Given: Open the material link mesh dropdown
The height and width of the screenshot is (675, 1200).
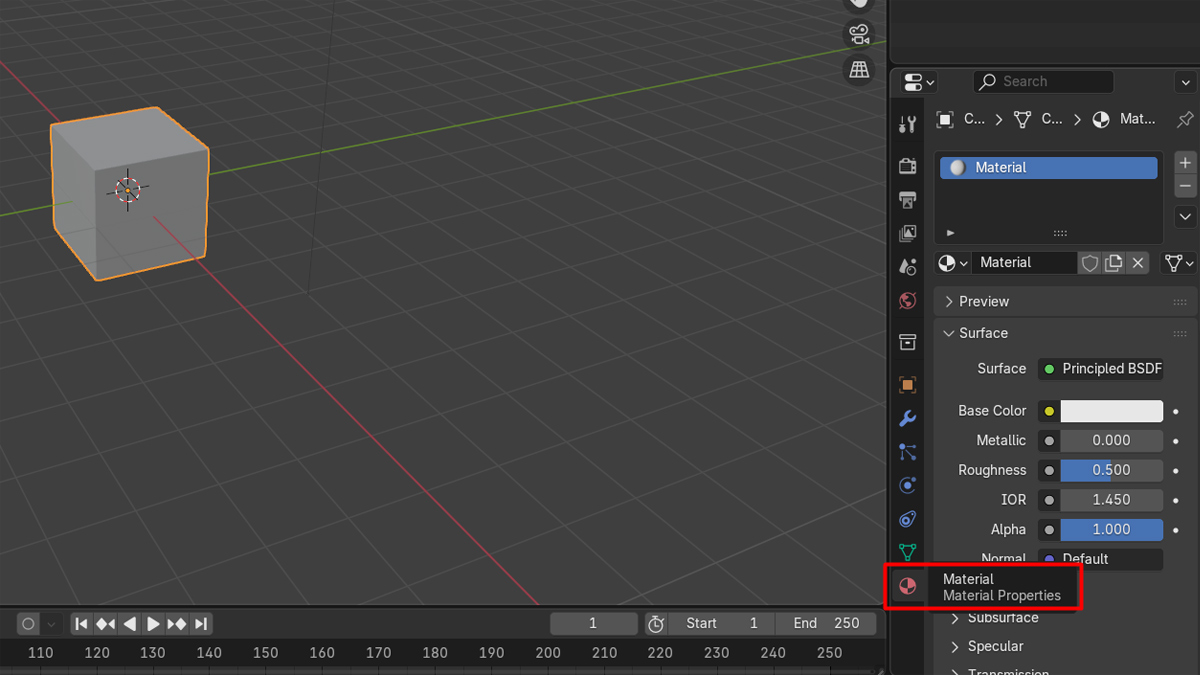Looking at the screenshot, I should pos(1180,263).
